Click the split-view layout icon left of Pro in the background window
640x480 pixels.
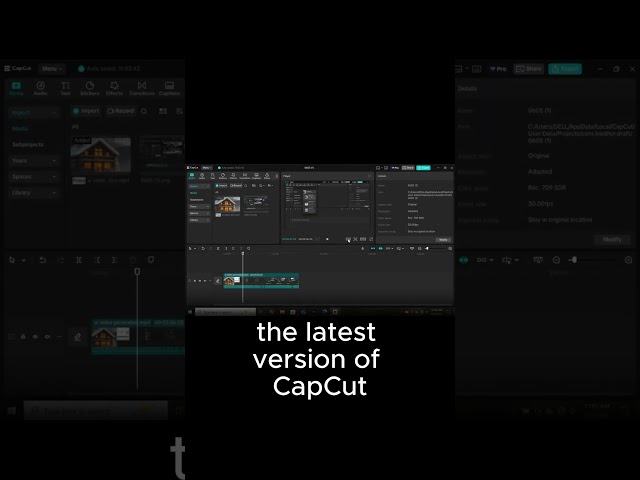476,69
